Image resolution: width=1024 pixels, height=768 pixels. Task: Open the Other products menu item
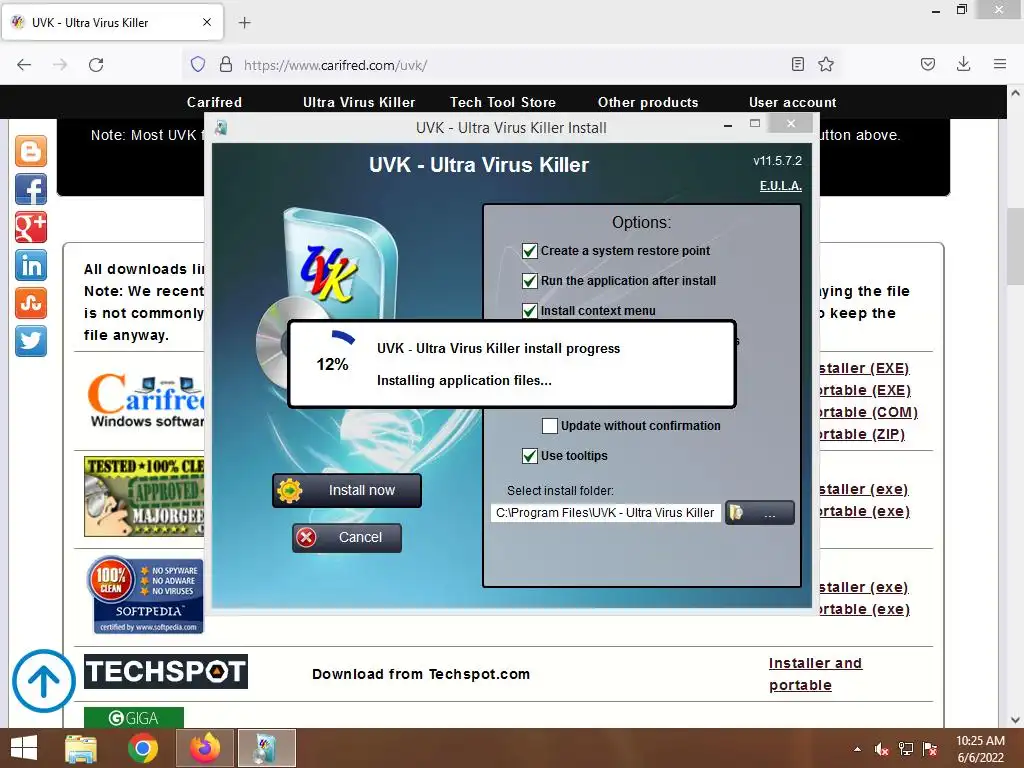pyautogui.click(x=648, y=103)
